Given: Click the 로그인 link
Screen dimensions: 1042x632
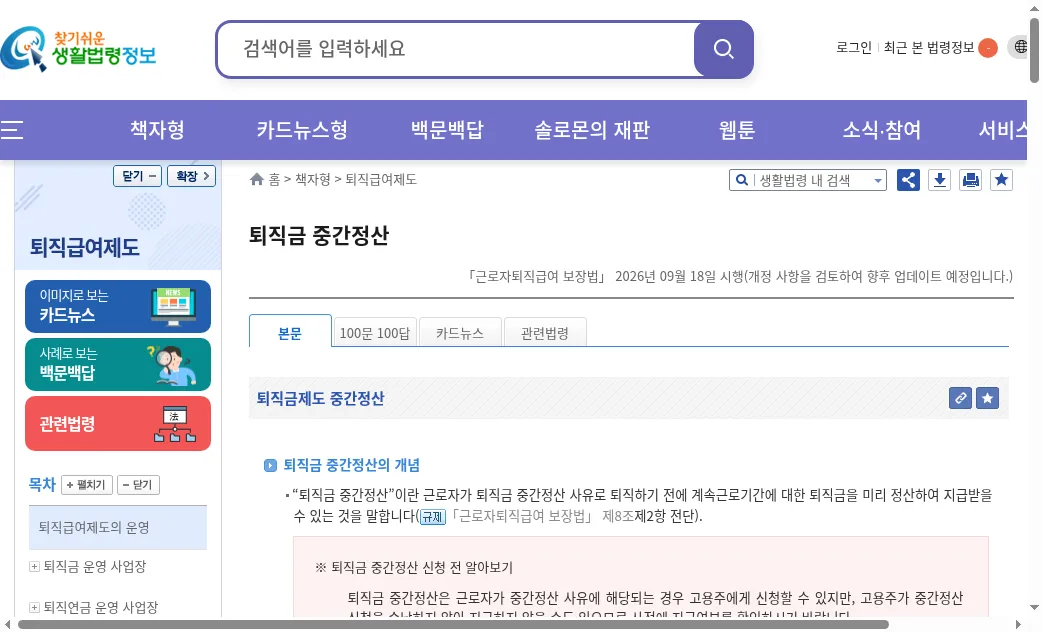Looking at the screenshot, I should click(854, 47).
